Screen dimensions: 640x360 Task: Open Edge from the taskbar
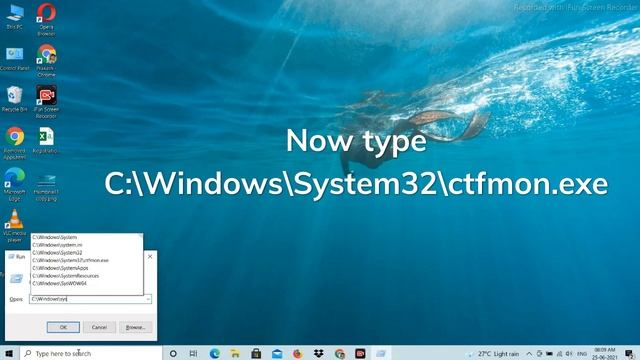(x=215, y=353)
